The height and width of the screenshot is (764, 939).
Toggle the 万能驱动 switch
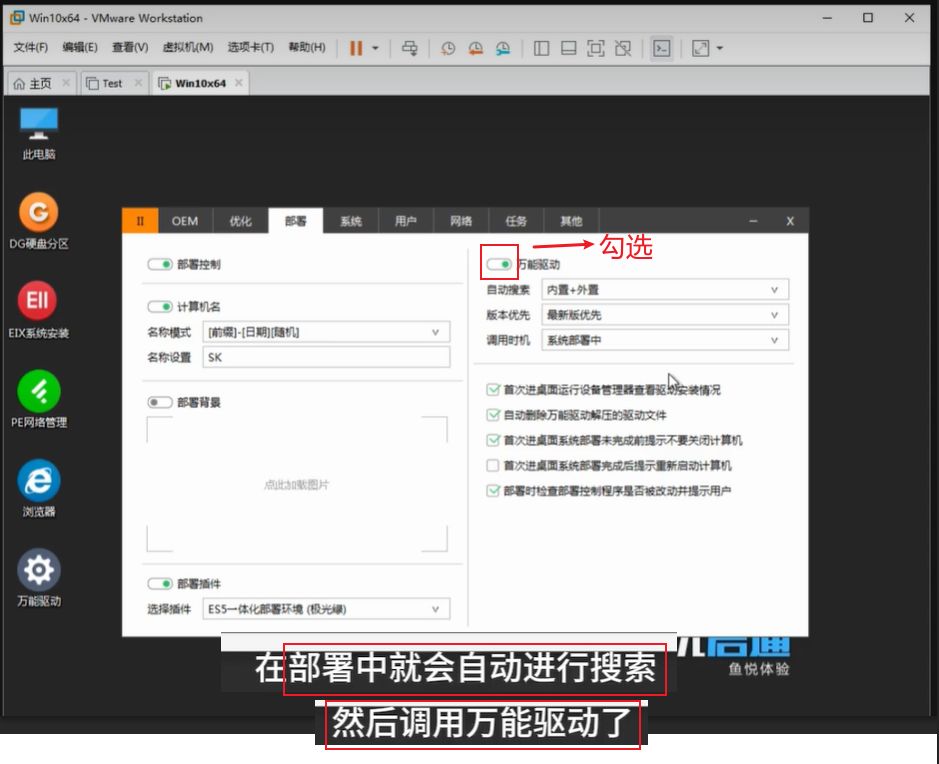[x=499, y=264]
